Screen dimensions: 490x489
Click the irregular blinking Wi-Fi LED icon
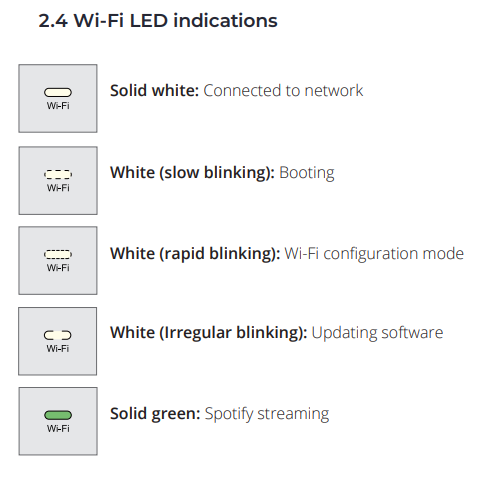(58, 341)
